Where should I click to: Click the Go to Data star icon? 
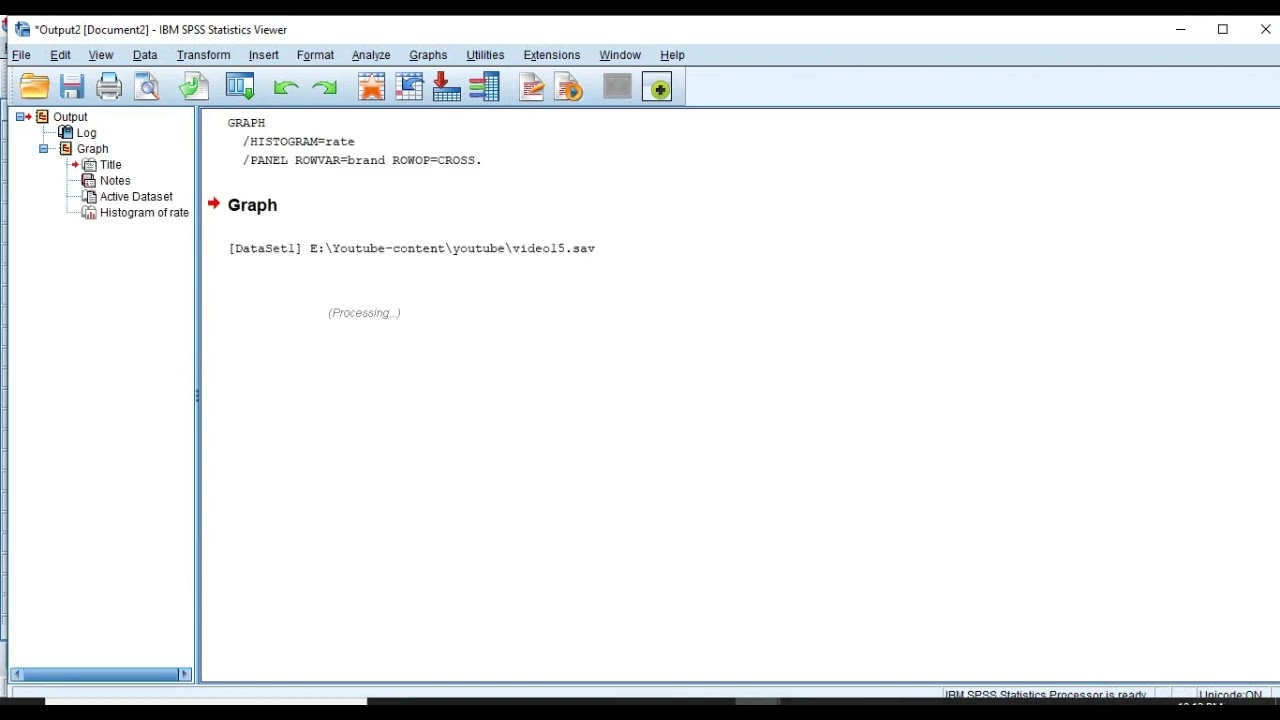pyautogui.click(x=371, y=87)
